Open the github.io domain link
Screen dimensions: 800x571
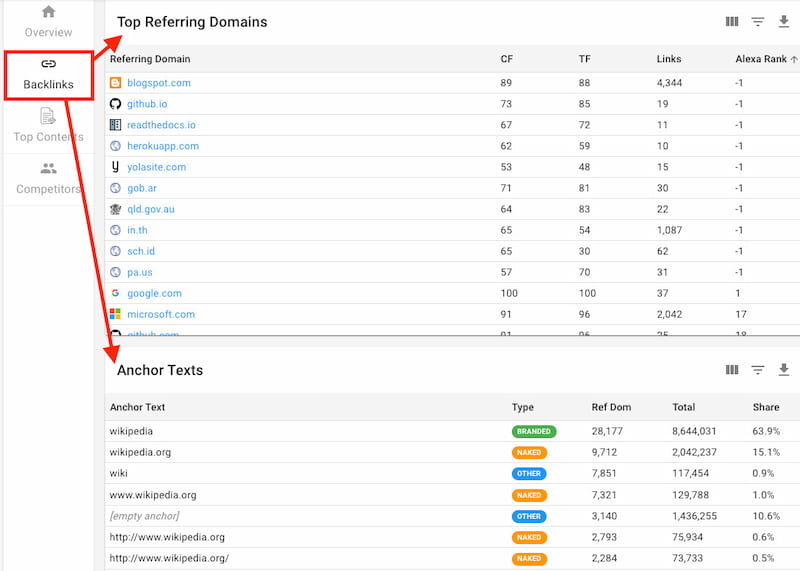point(147,104)
